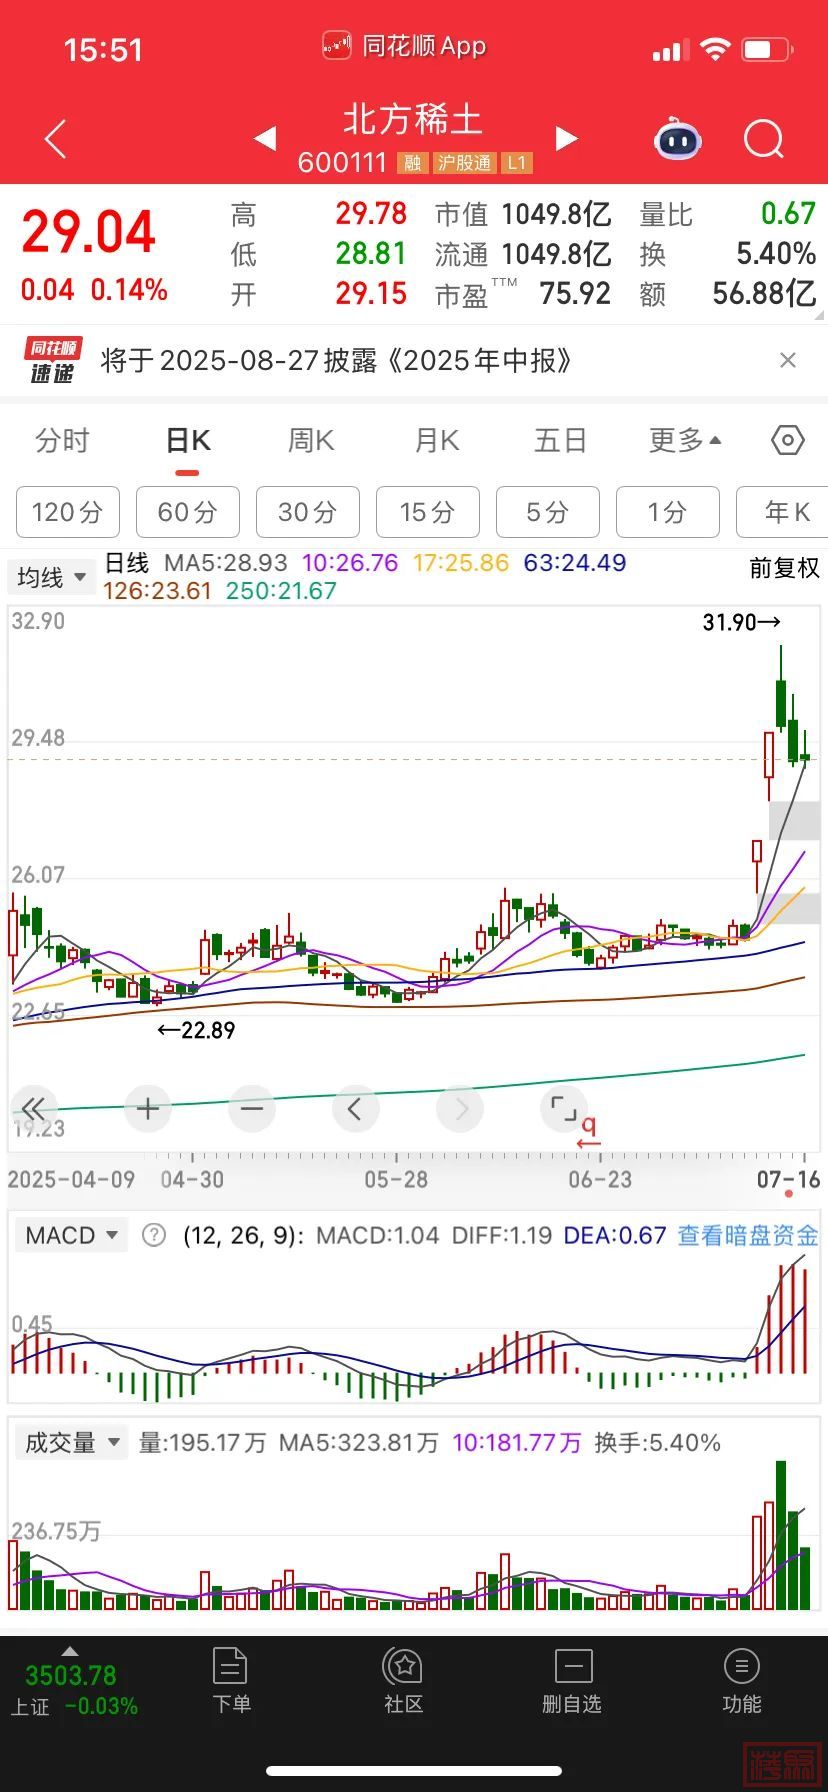Open MACD help question mark

(154, 1235)
